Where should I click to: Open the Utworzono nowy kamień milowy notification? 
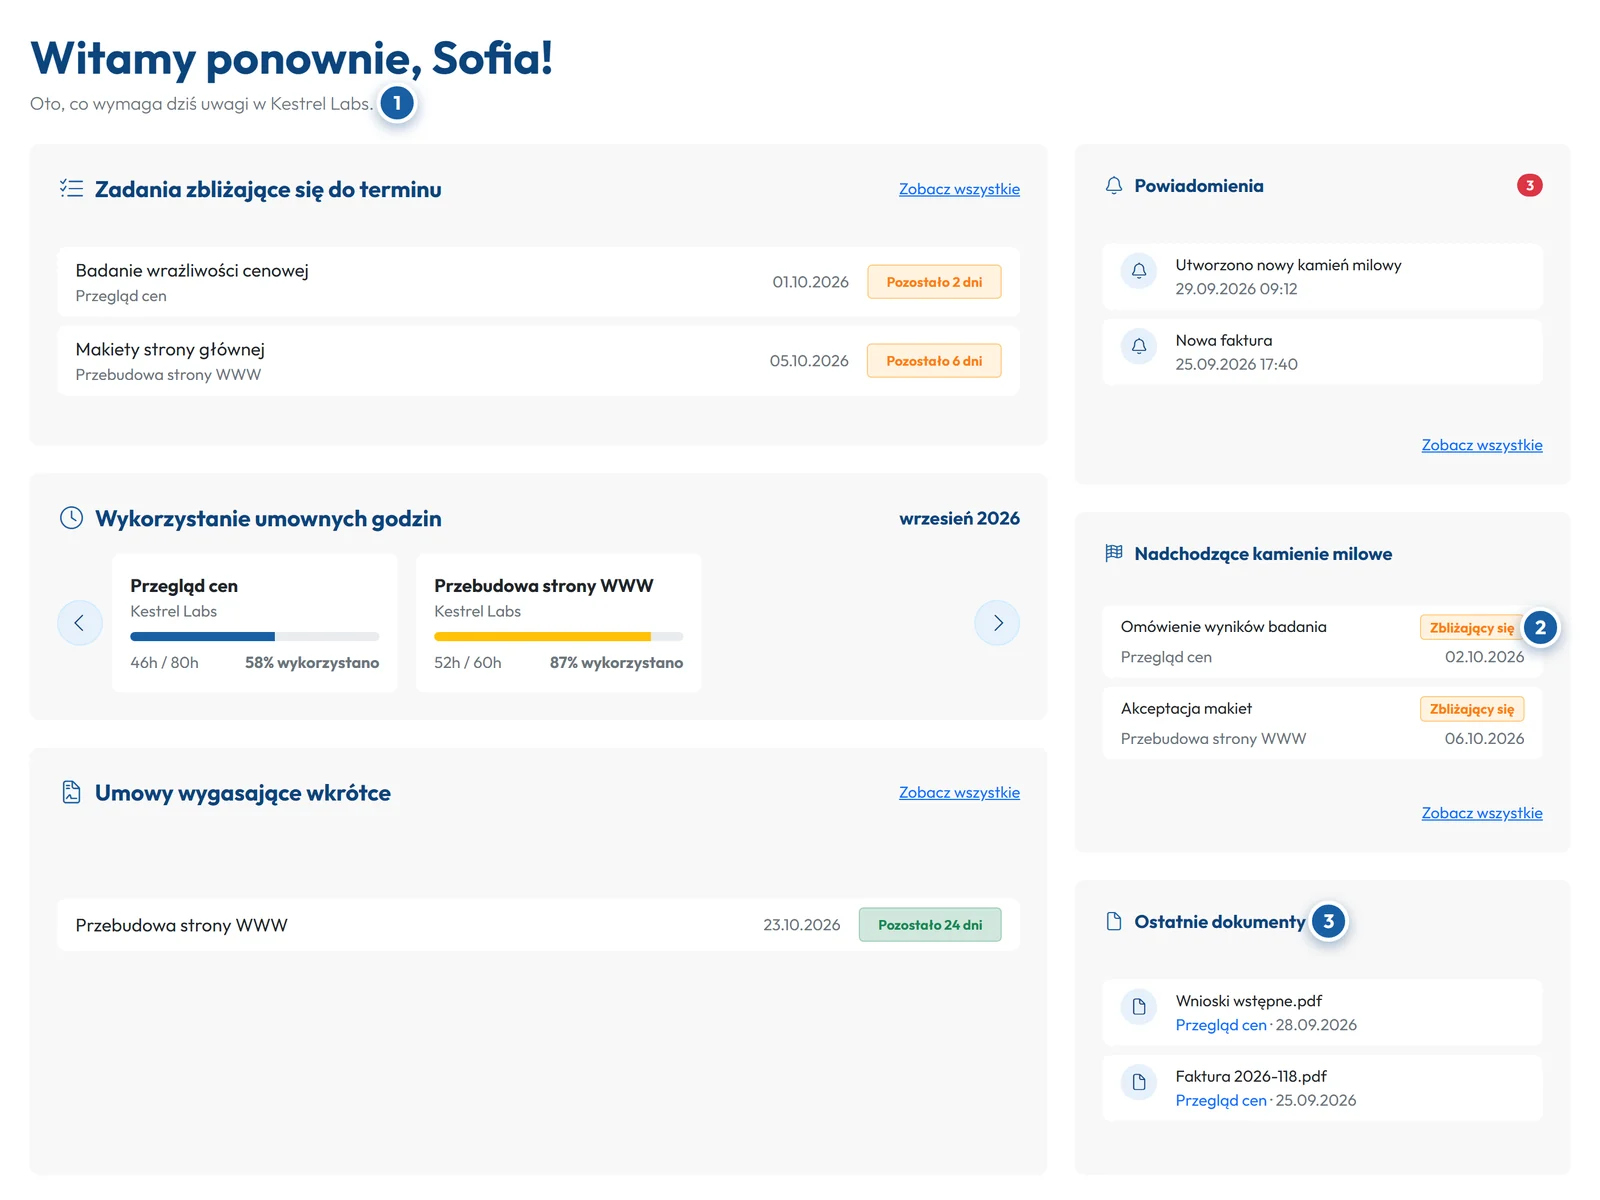click(x=1322, y=277)
